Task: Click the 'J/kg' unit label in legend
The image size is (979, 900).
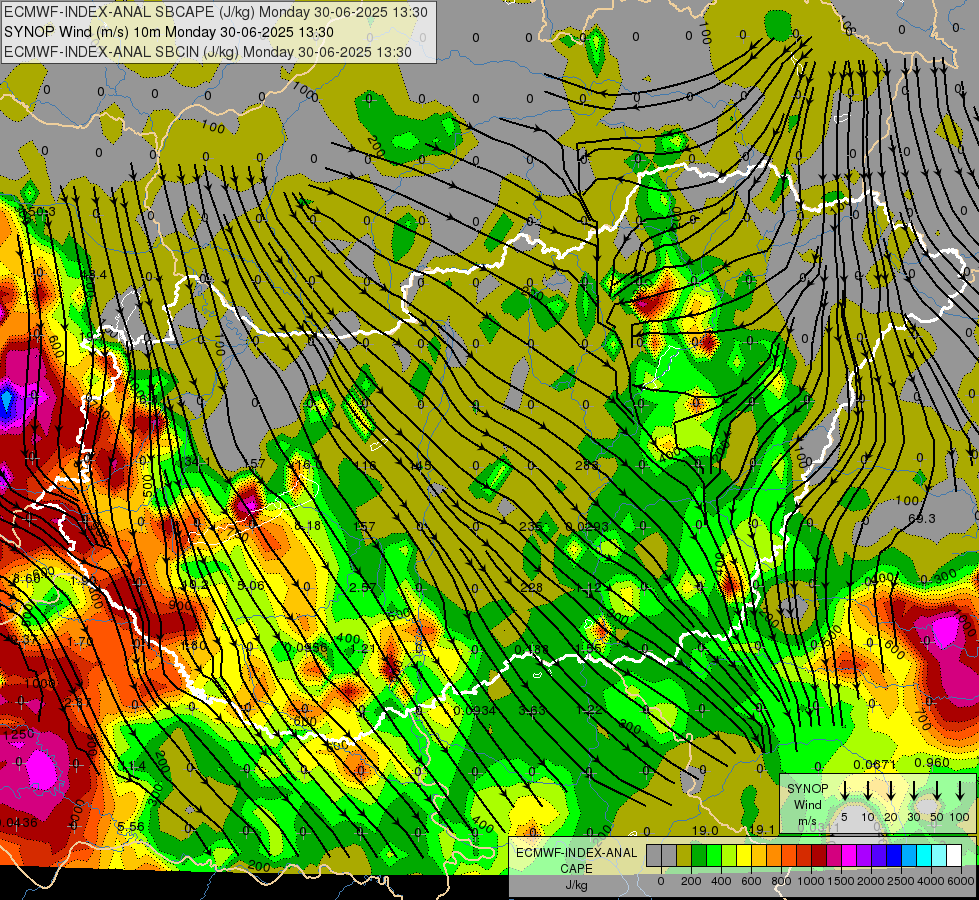Action: point(576,885)
